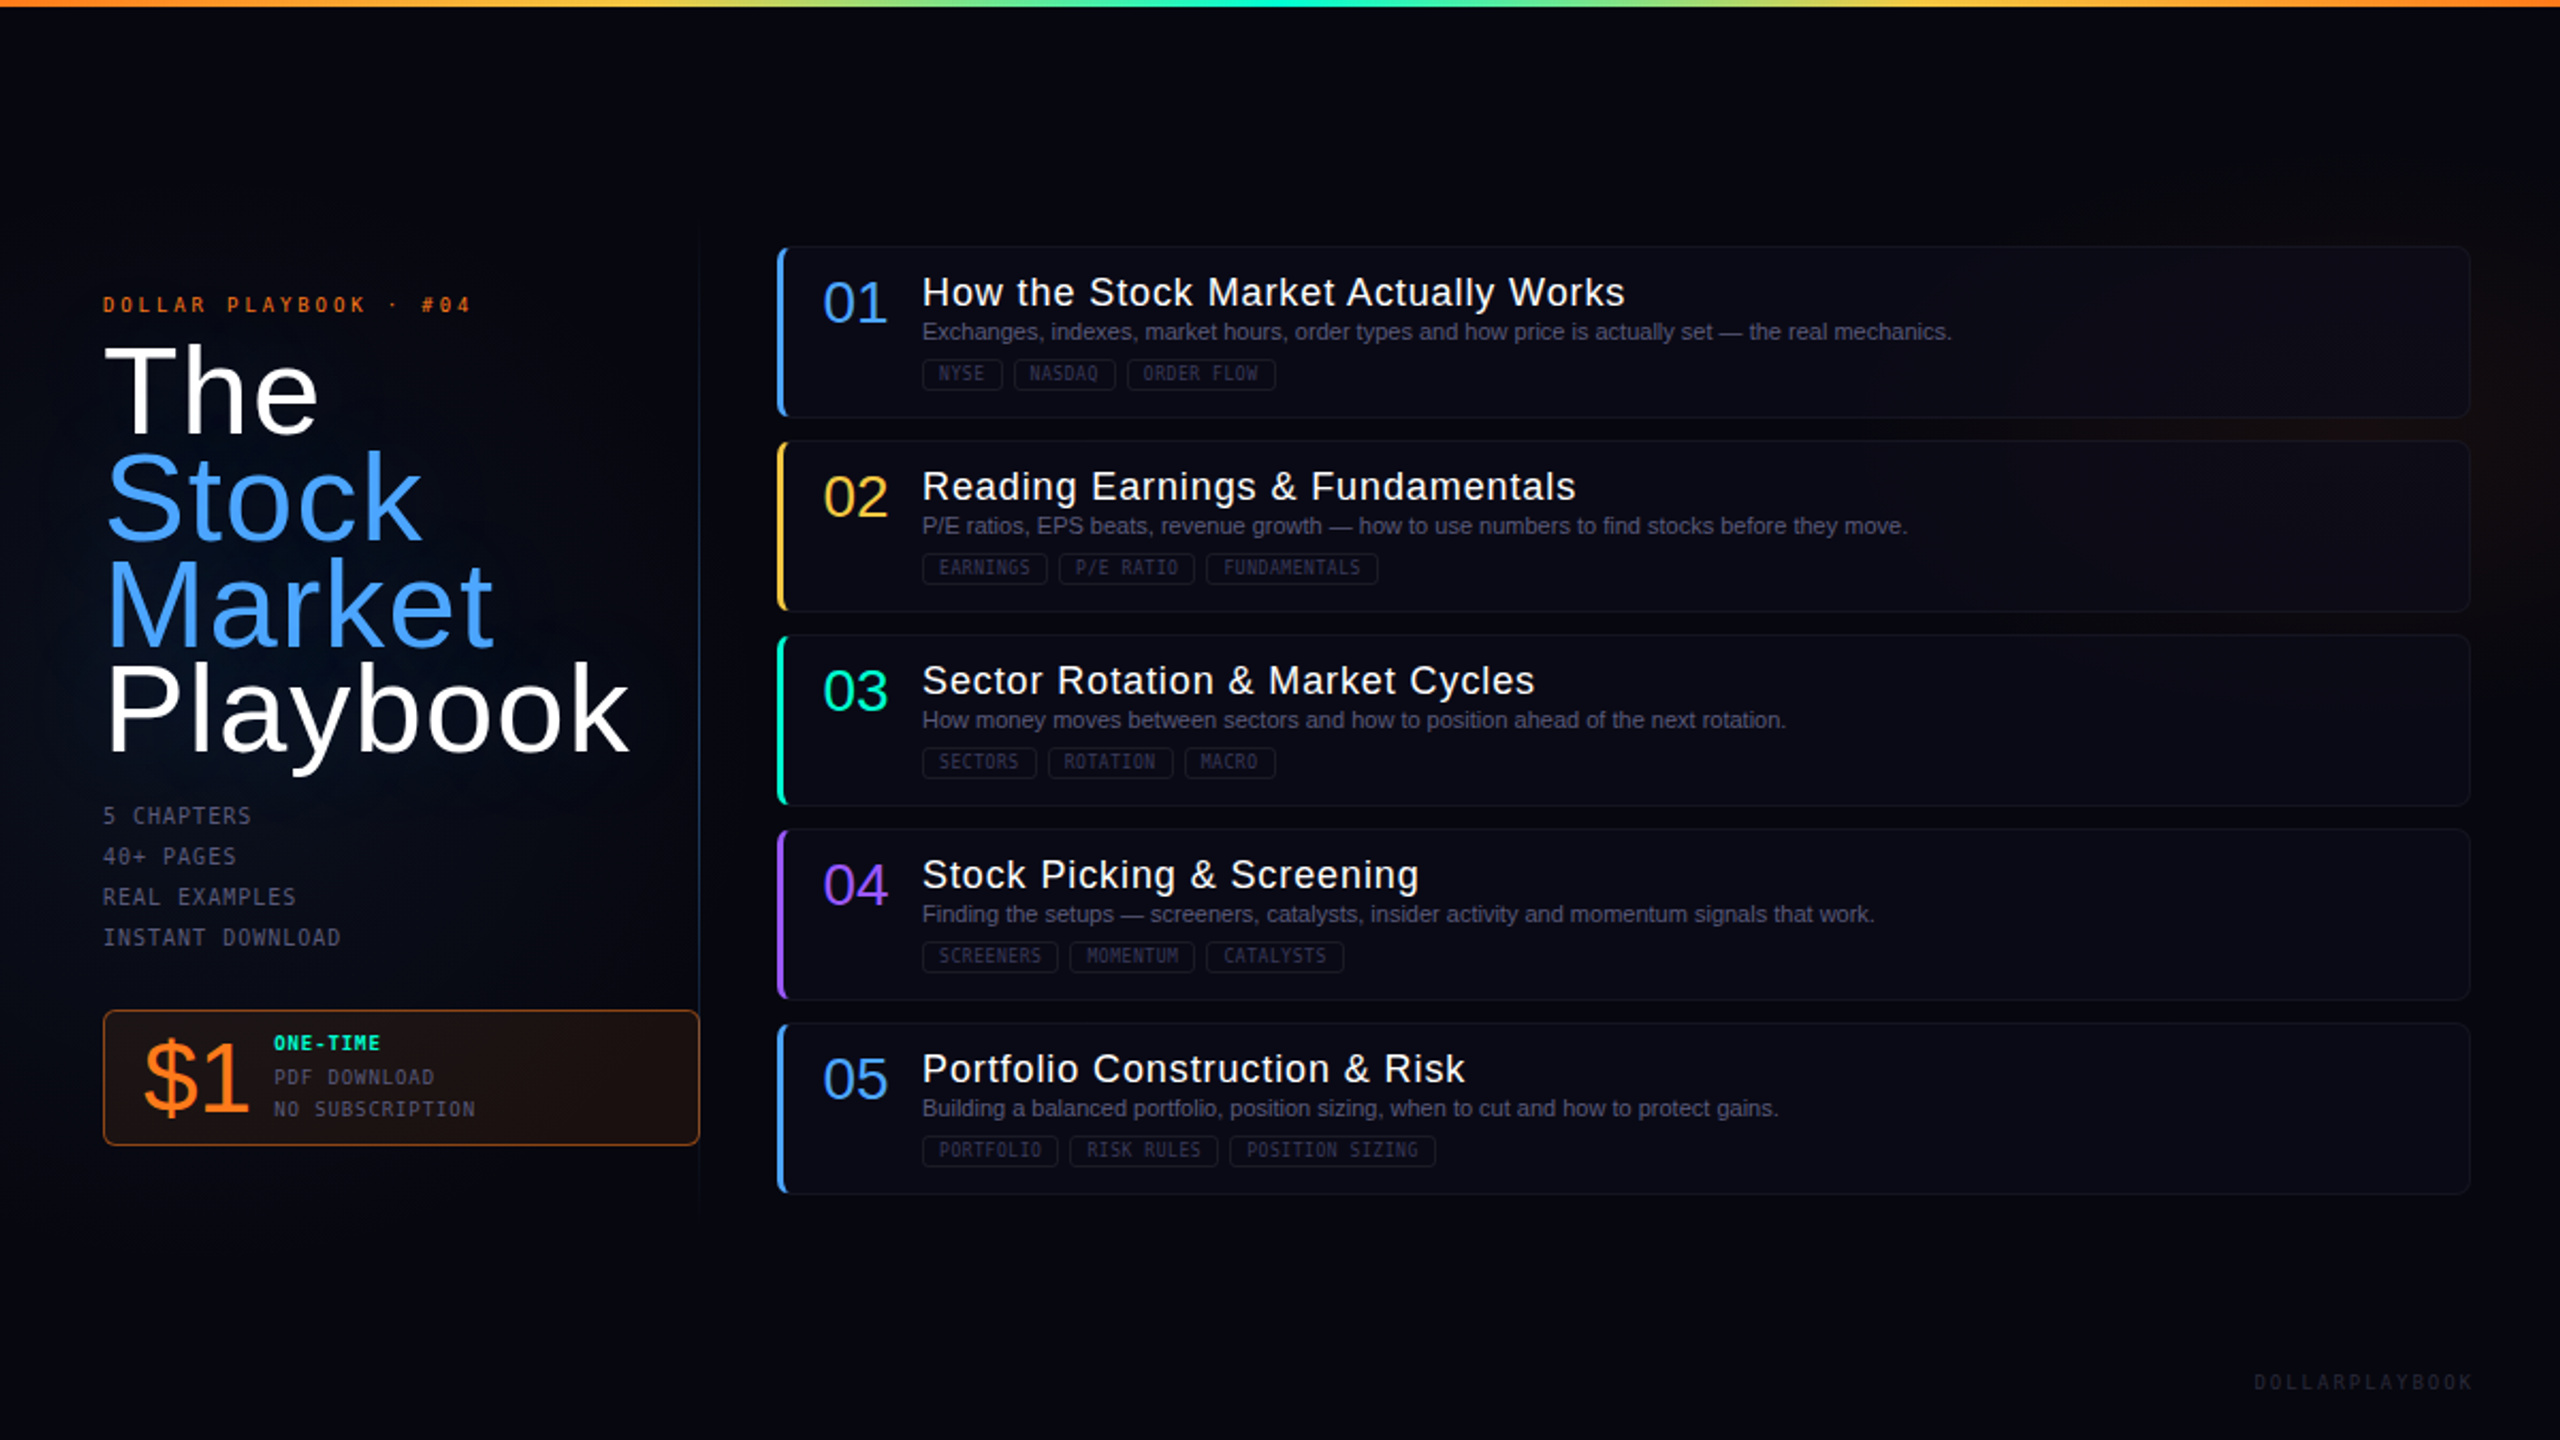The height and width of the screenshot is (1440, 2560).
Task: Click the blue "05" chapter number
Action: point(855,1079)
